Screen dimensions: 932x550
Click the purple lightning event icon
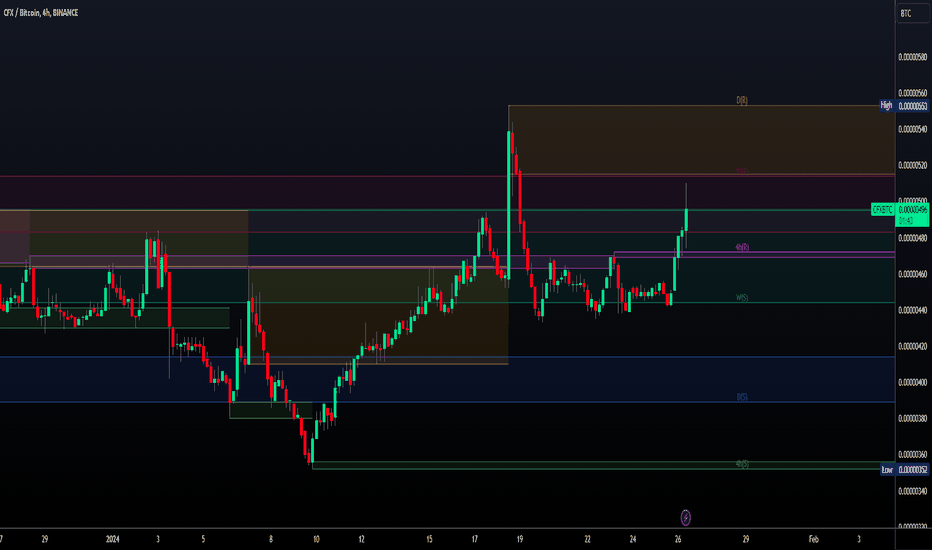[x=685, y=517]
